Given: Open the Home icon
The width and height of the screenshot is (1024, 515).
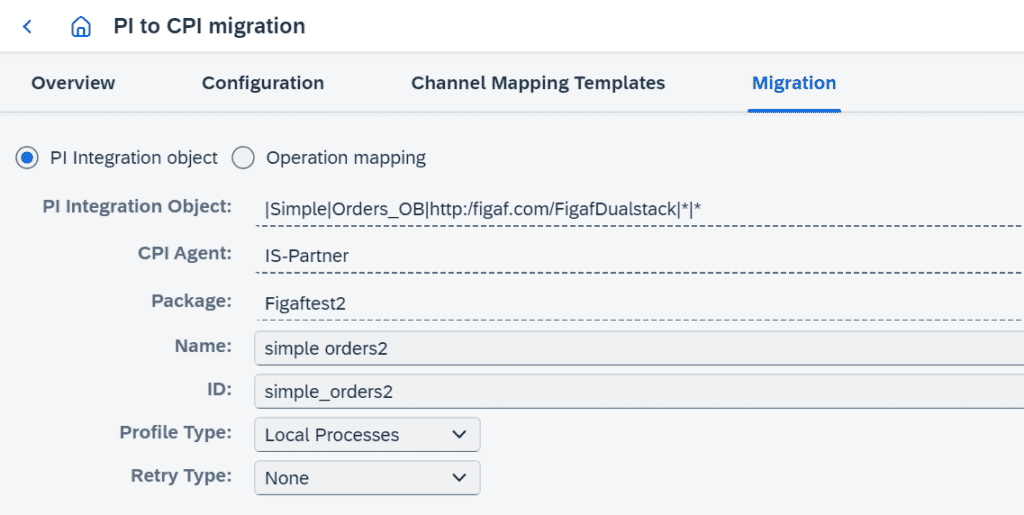Looking at the screenshot, I should [x=80, y=27].
